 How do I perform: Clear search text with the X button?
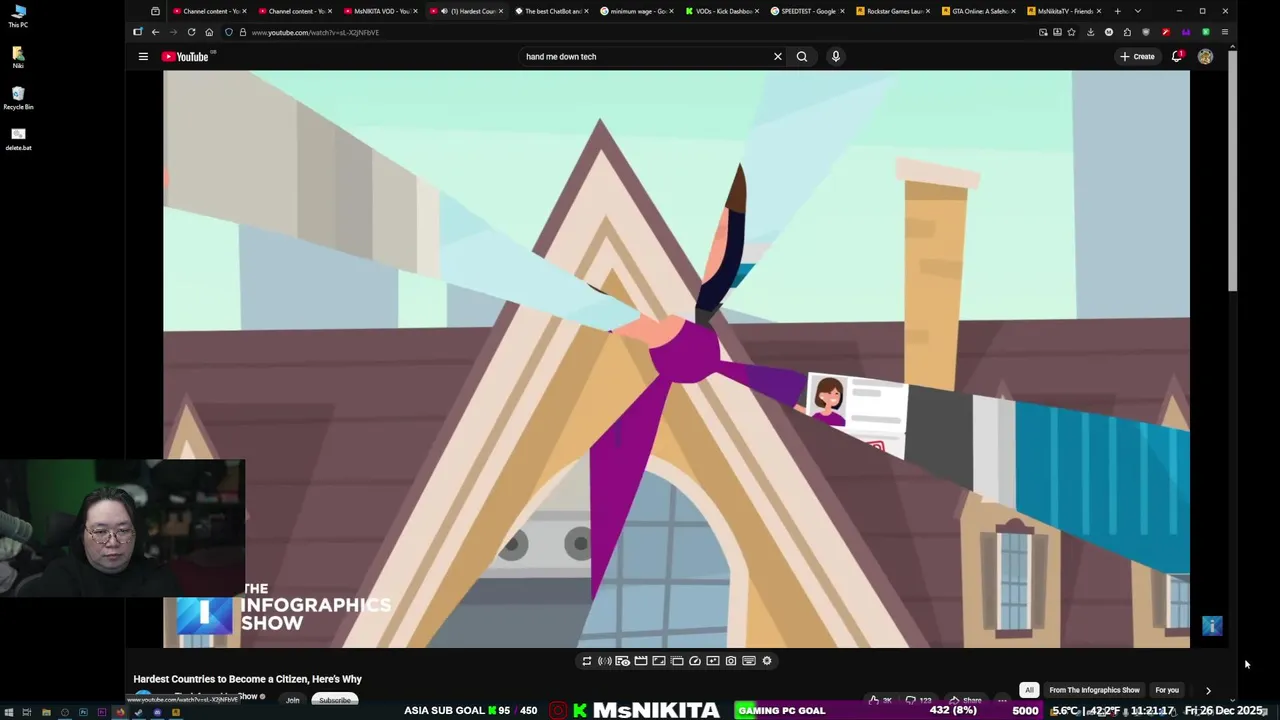point(777,56)
